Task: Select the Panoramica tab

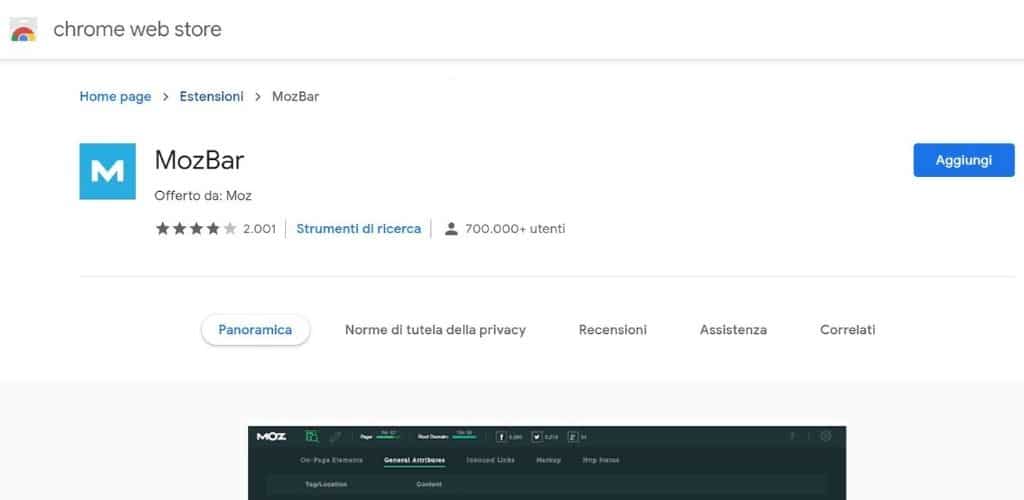Action: point(256,330)
